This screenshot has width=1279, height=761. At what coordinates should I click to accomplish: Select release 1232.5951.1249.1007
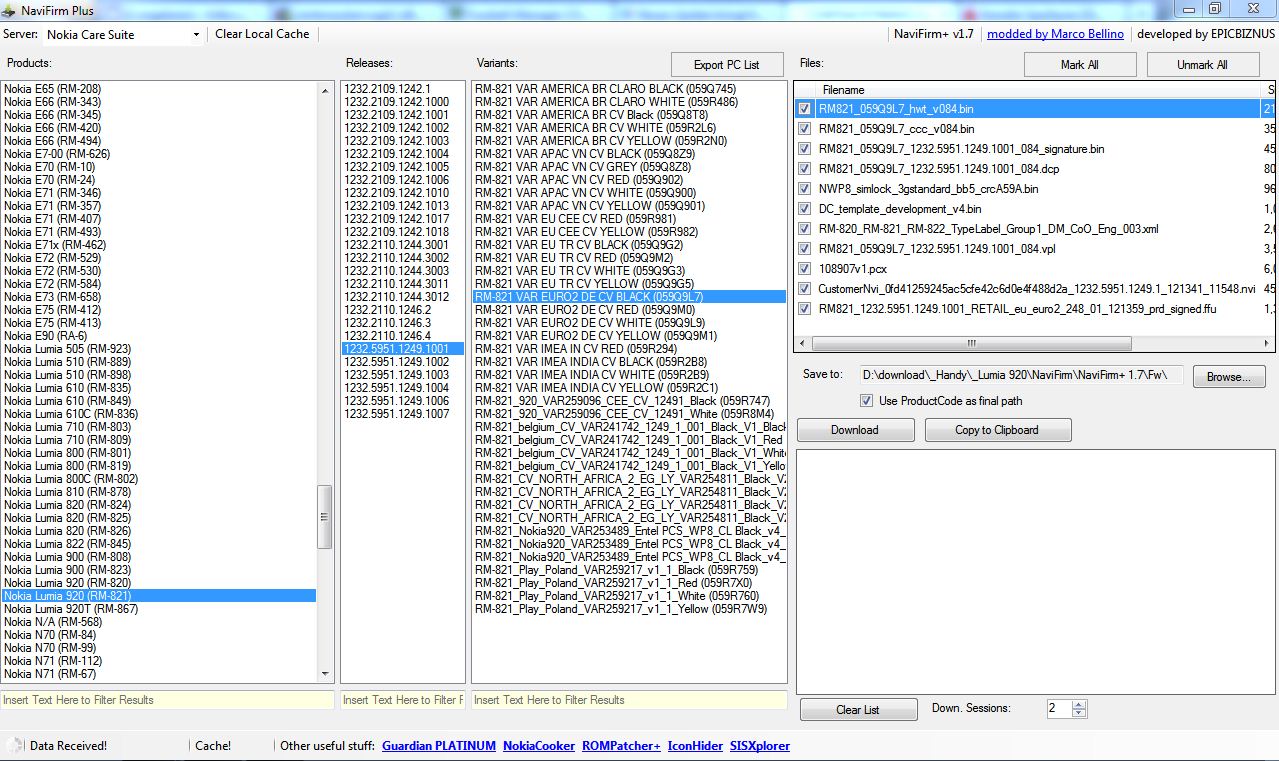tap(403, 414)
